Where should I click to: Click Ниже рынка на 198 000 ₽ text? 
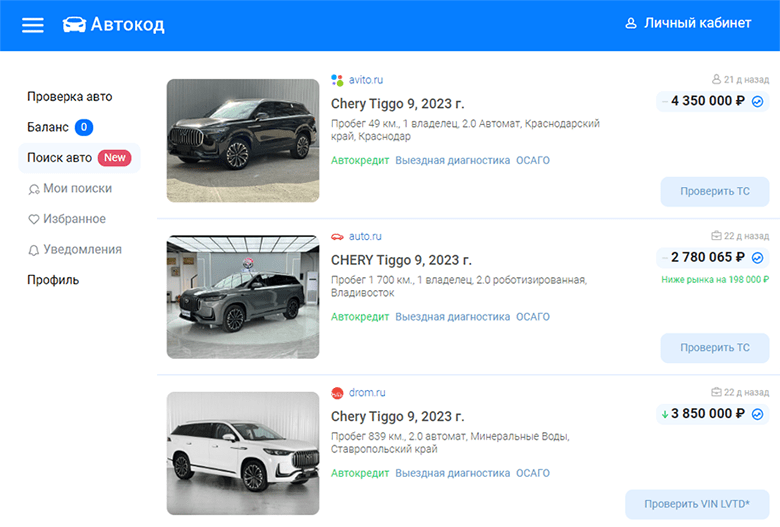[x=715, y=280]
